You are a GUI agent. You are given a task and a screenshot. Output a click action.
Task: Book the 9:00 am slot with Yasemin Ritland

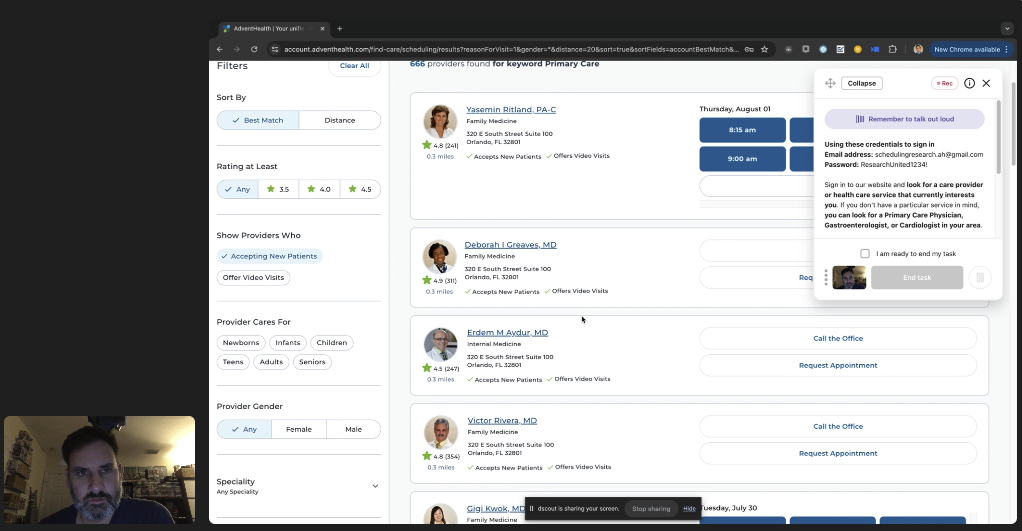[x=742, y=159]
